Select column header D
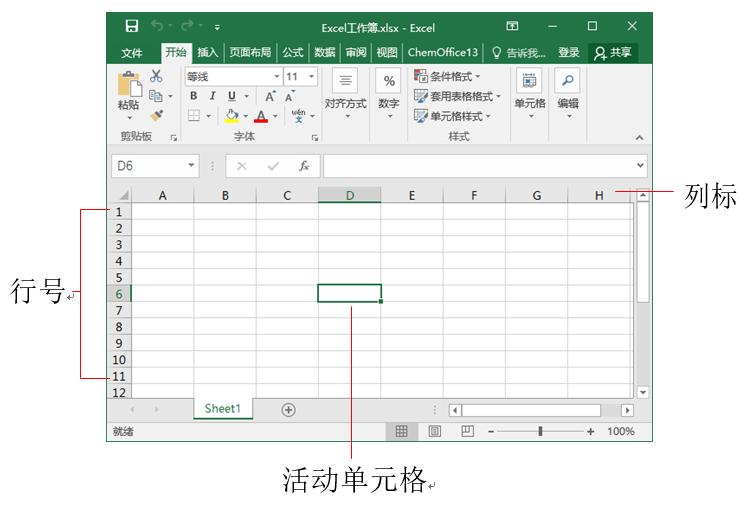 click(x=350, y=195)
